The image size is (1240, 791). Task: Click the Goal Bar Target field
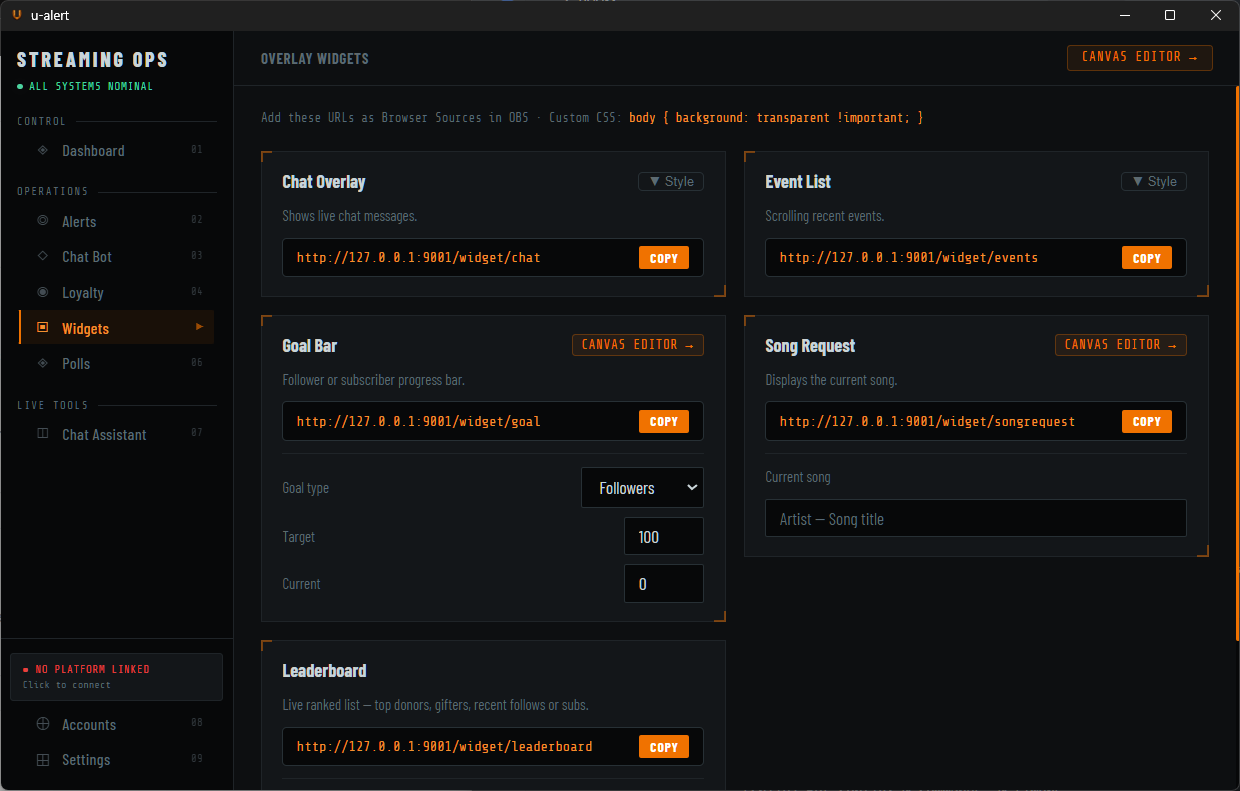(x=664, y=536)
